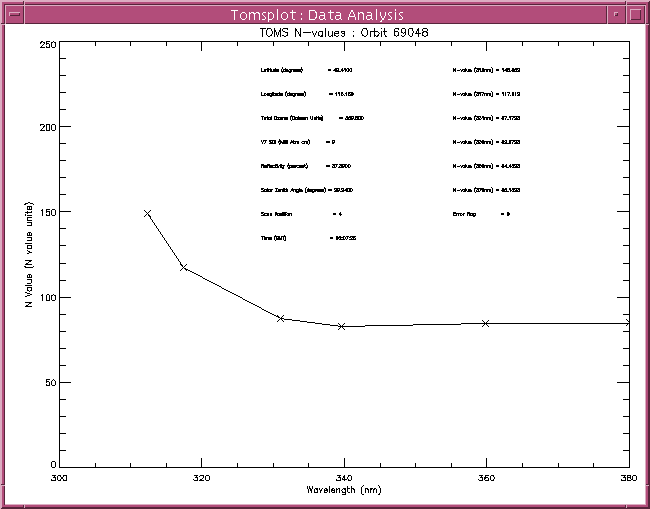Click the data point marker near 317 nm
This screenshot has width=650, height=509.
click(183, 267)
